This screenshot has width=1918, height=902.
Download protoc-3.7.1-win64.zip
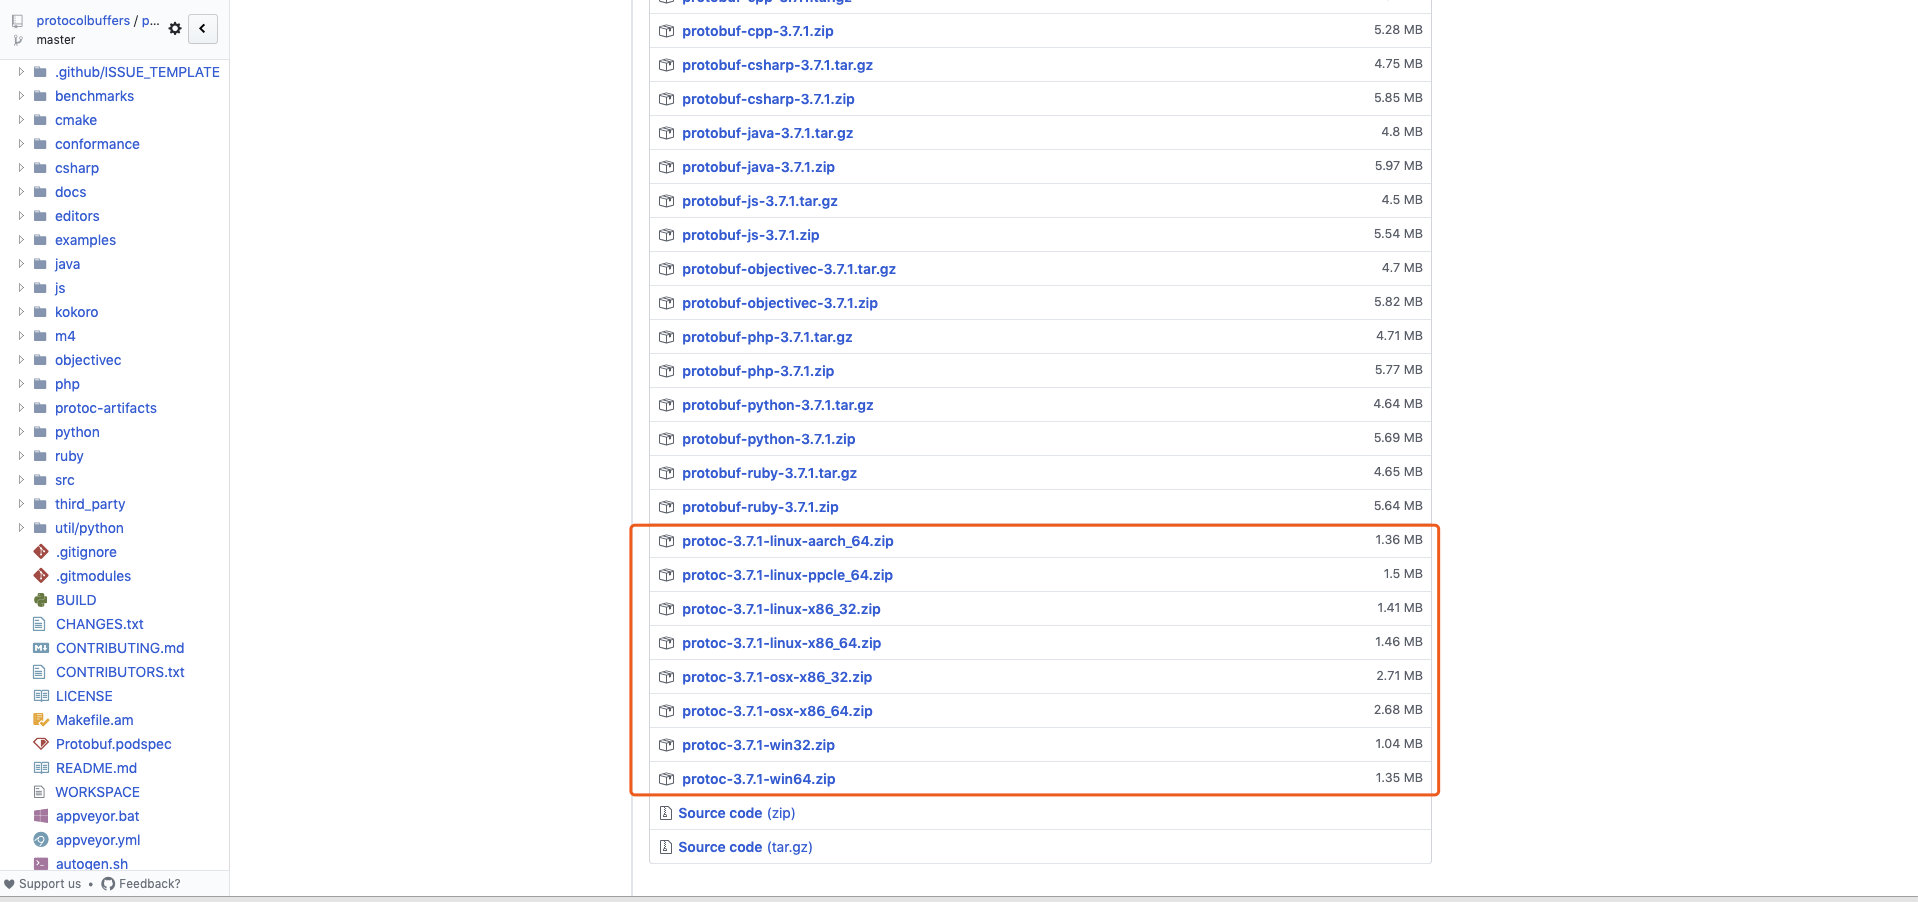pyautogui.click(x=758, y=779)
